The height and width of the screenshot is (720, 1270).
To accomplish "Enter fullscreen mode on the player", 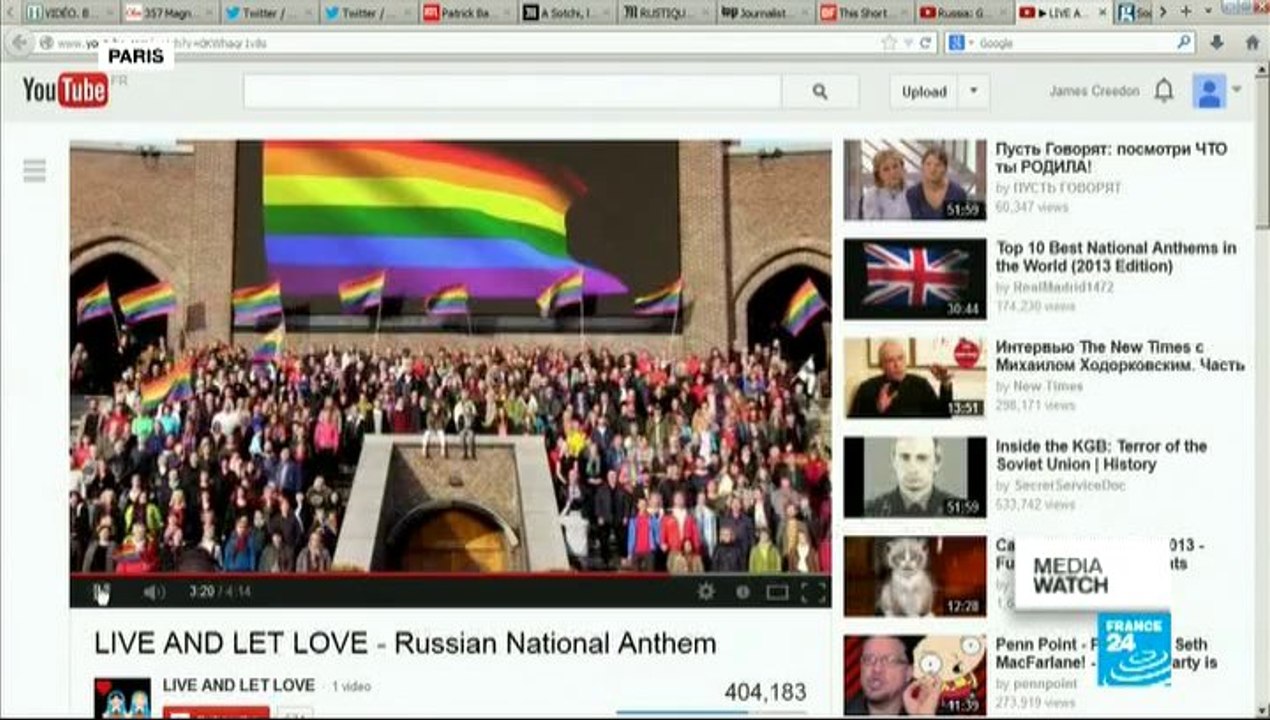I will point(814,592).
